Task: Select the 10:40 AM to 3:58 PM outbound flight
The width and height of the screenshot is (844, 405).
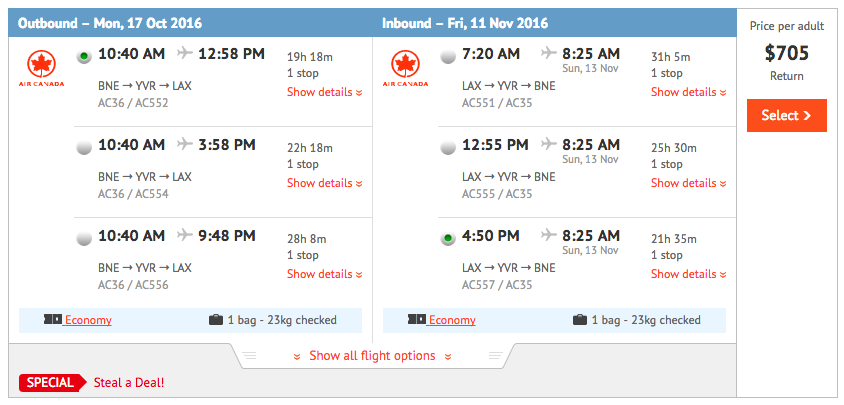Action: click(x=84, y=148)
